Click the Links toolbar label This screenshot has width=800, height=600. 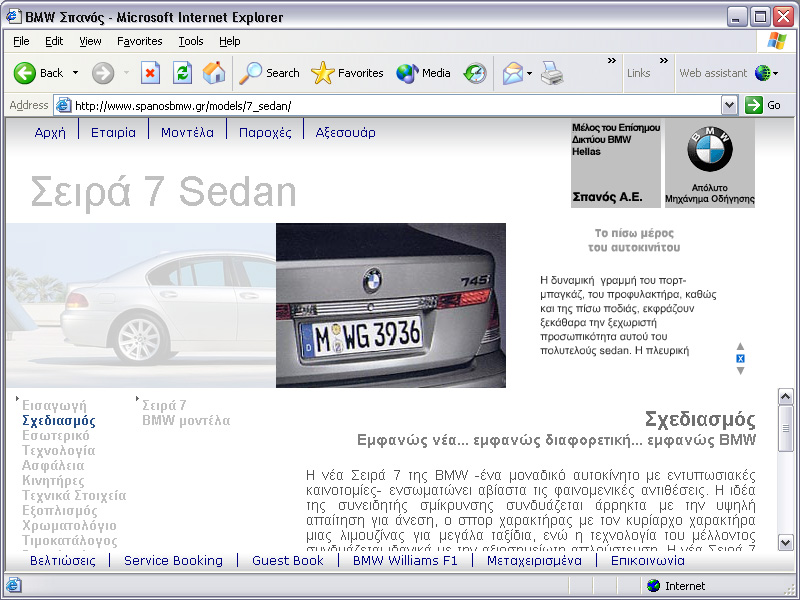pos(638,73)
